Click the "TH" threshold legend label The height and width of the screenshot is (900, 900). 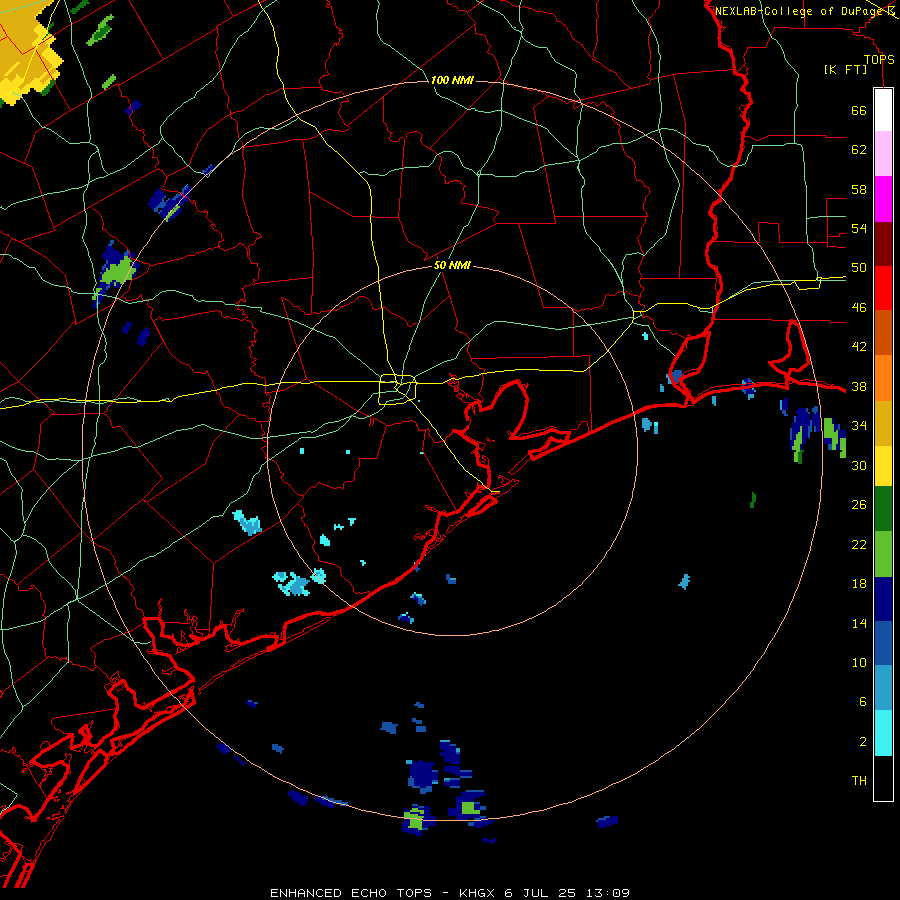coord(859,781)
